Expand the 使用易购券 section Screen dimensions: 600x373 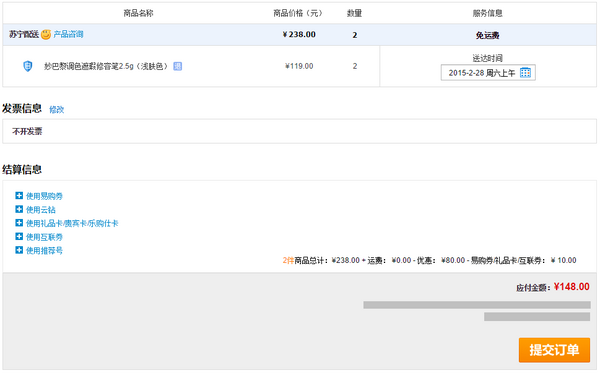(x=44, y=196)
